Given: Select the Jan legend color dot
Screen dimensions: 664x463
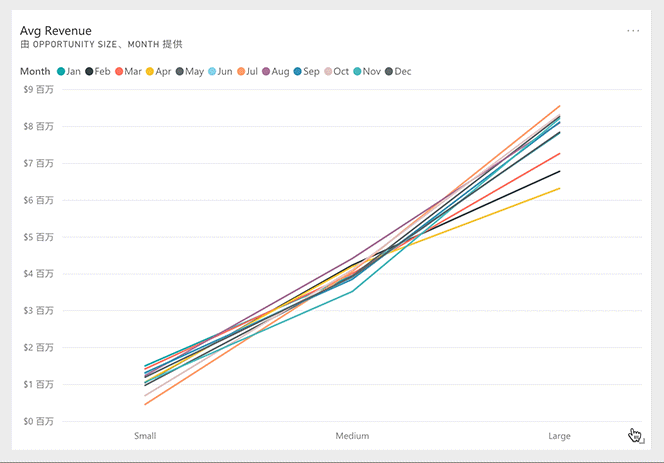Looking at the screenshot, I should 61,72.
